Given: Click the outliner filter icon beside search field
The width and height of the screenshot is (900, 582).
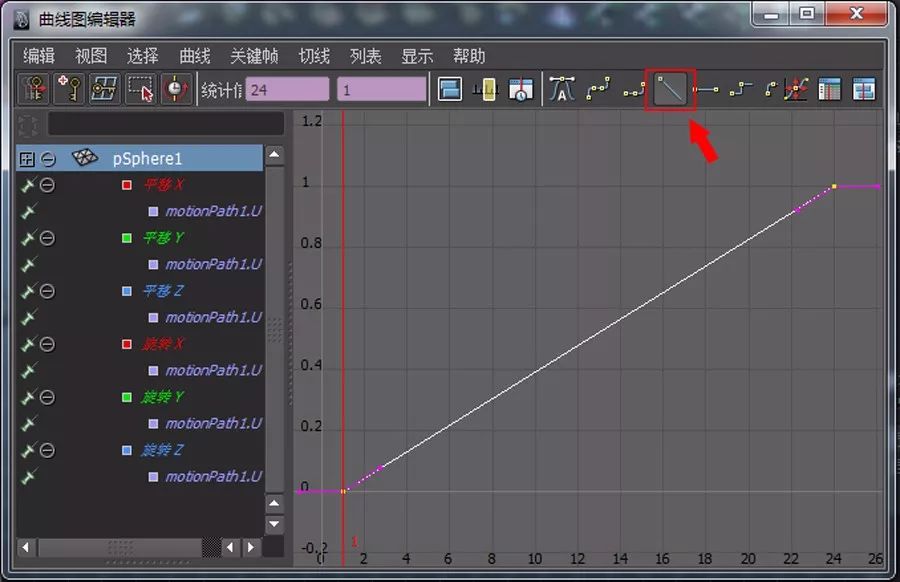Looking at the screenshot, I should tap(28, 126).
